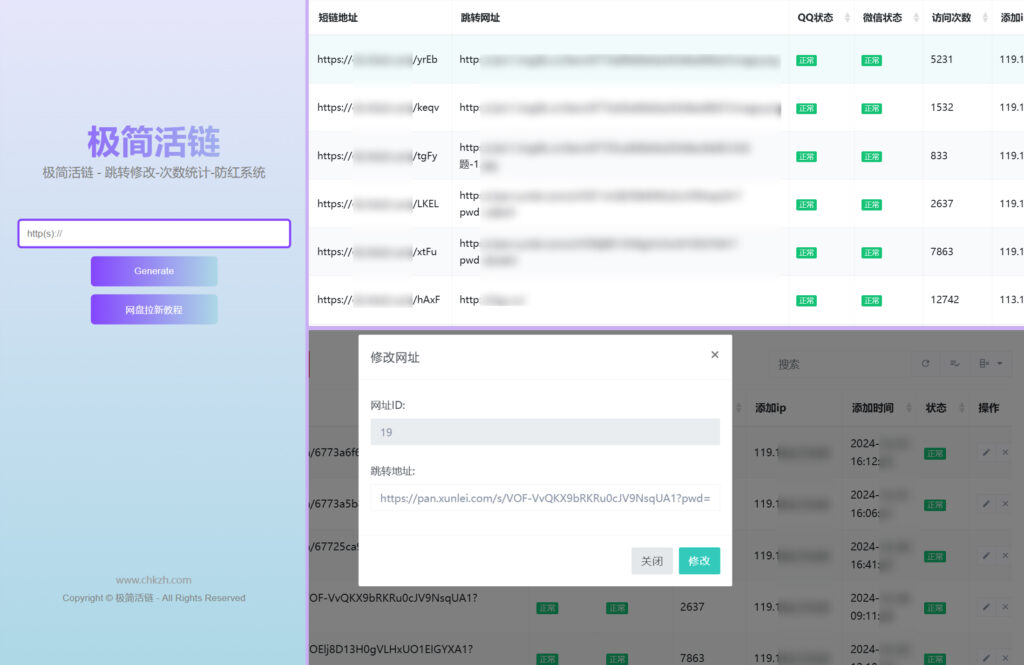
Task: Visit the www.chkzh.com link
Action: (153, 579)
